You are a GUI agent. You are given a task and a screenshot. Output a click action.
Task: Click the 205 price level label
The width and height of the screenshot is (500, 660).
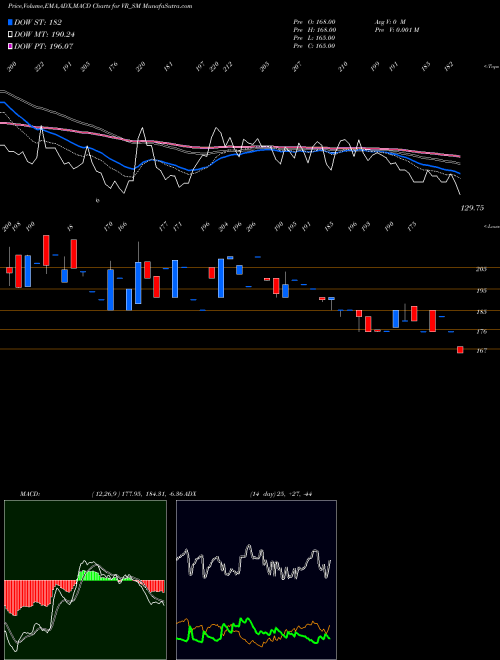pos(481,269)
